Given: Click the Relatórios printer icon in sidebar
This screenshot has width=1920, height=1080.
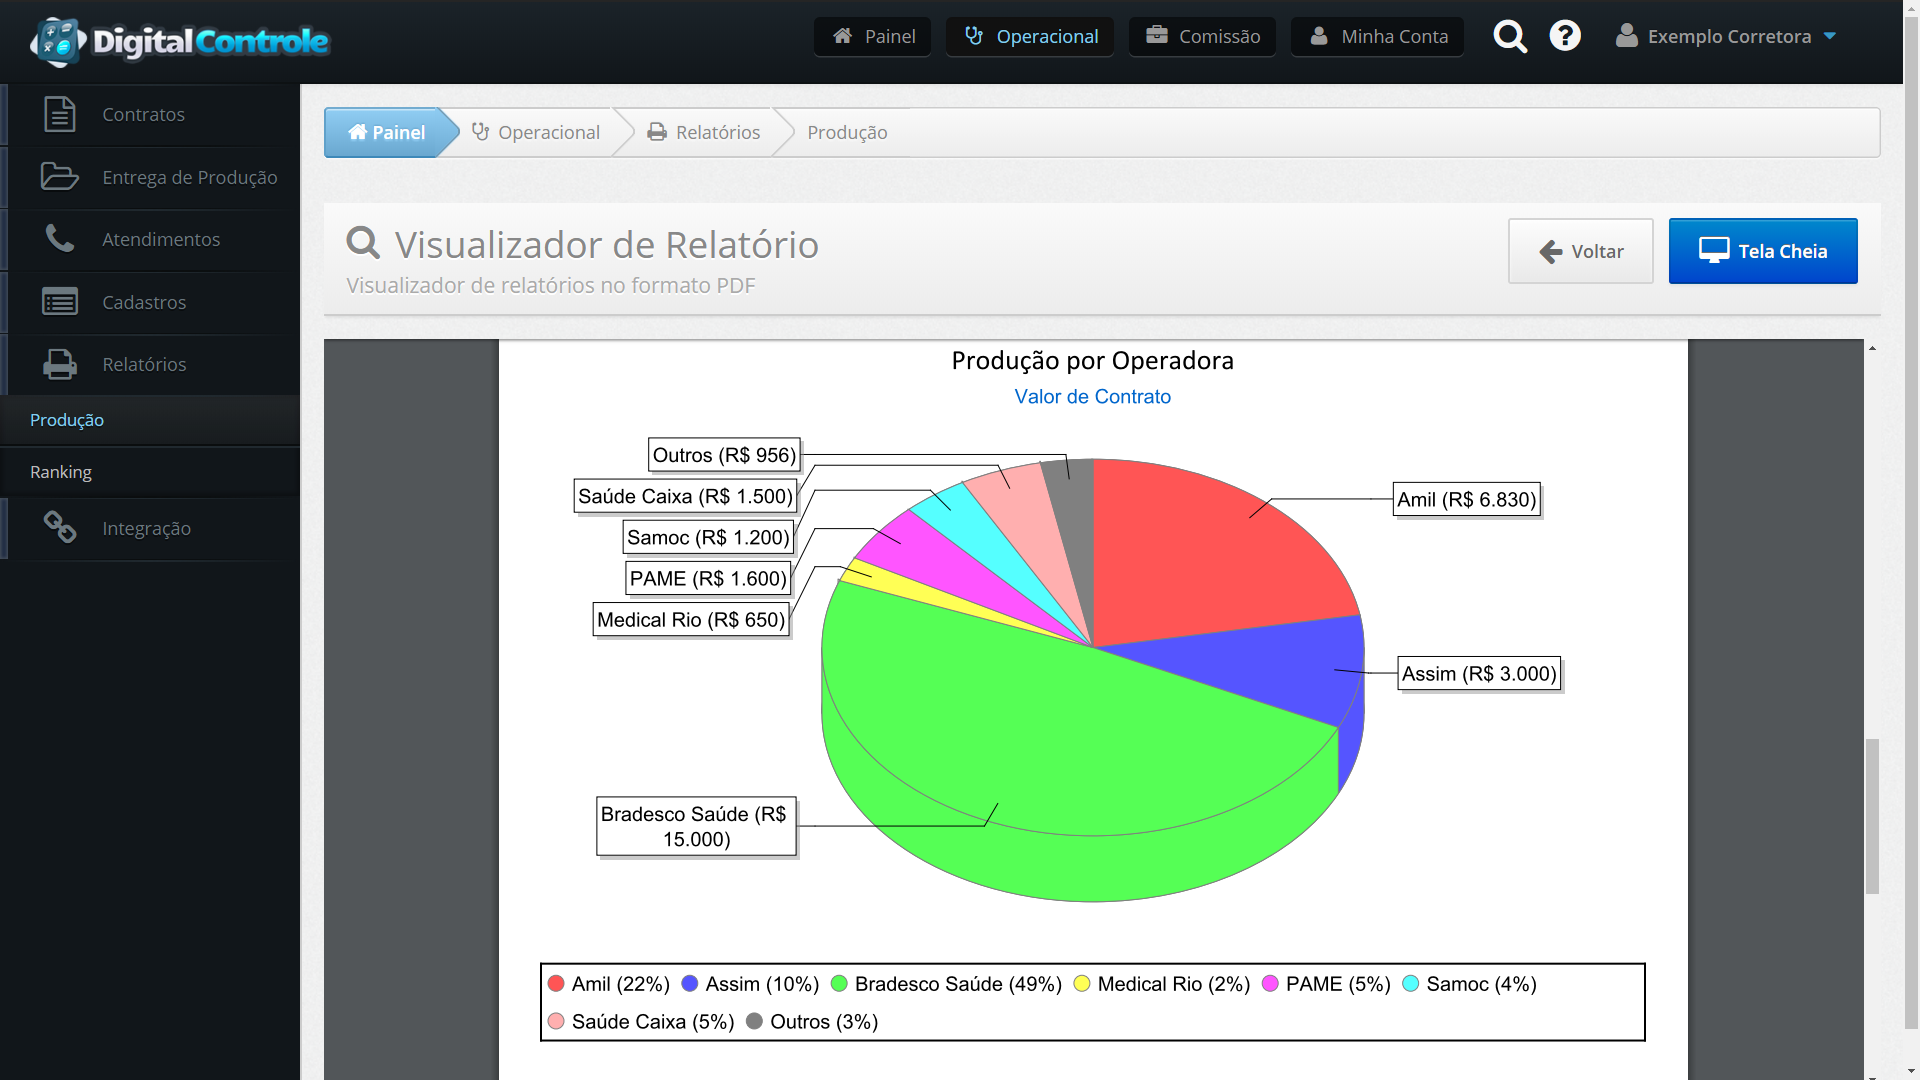Looking at the screenshot, I should point(60,364).
